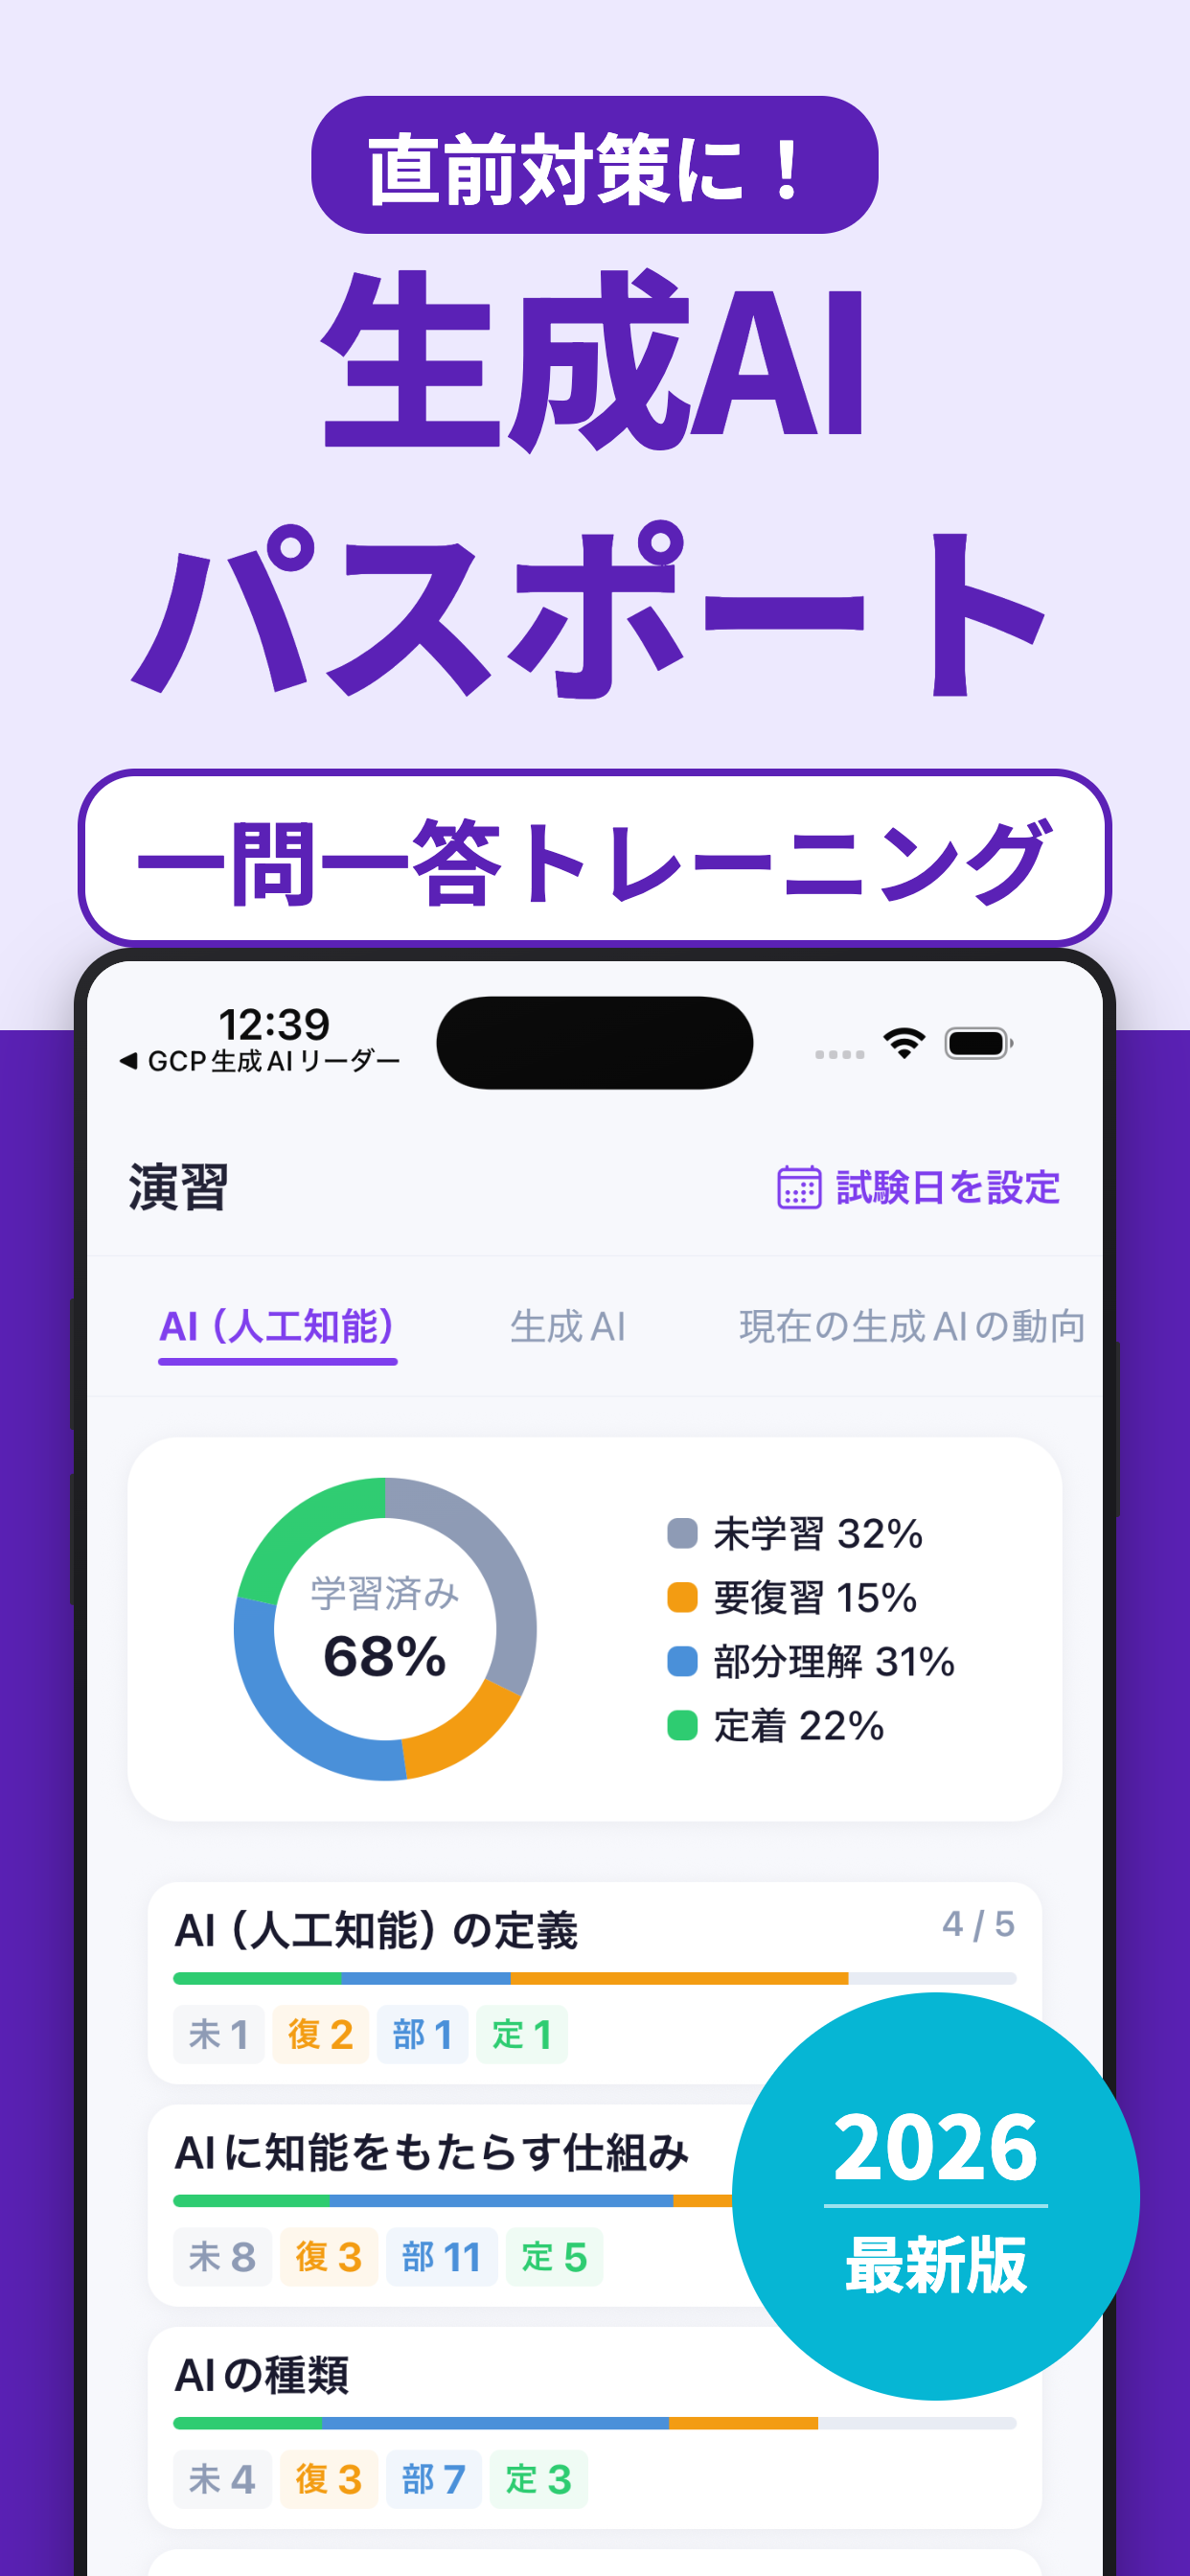Tap the back arrow to GCP 生成AIリーダー
Viewport: 1190px width, 2576px height.
128,1061
